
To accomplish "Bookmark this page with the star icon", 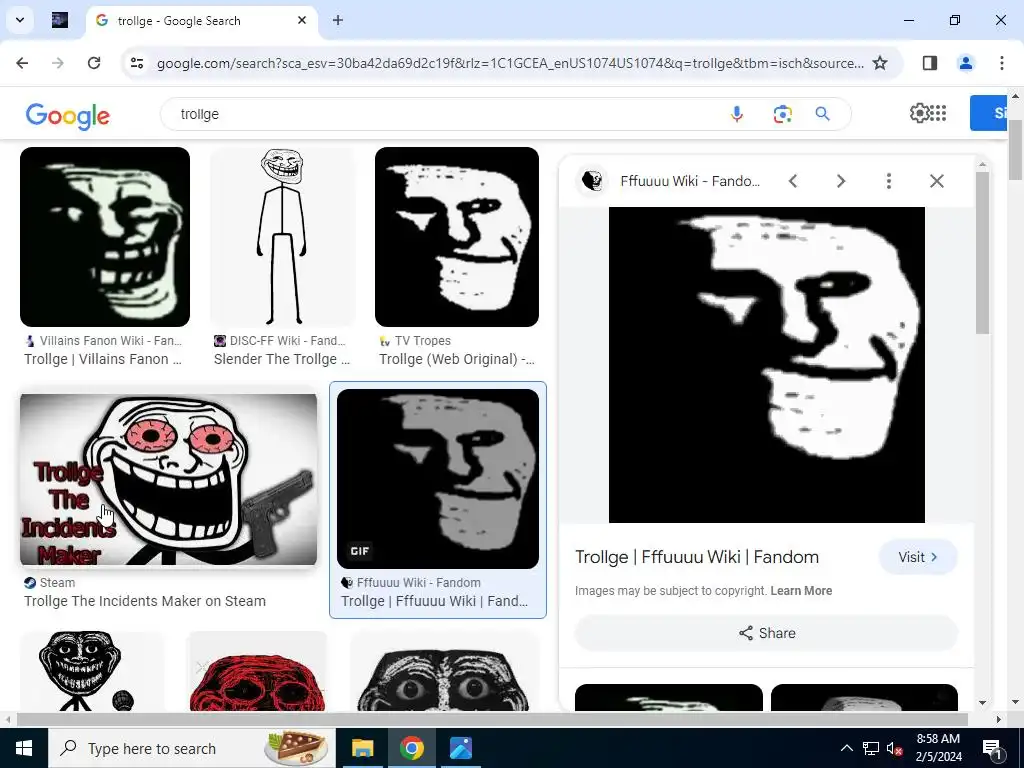I will click(880, 63).
